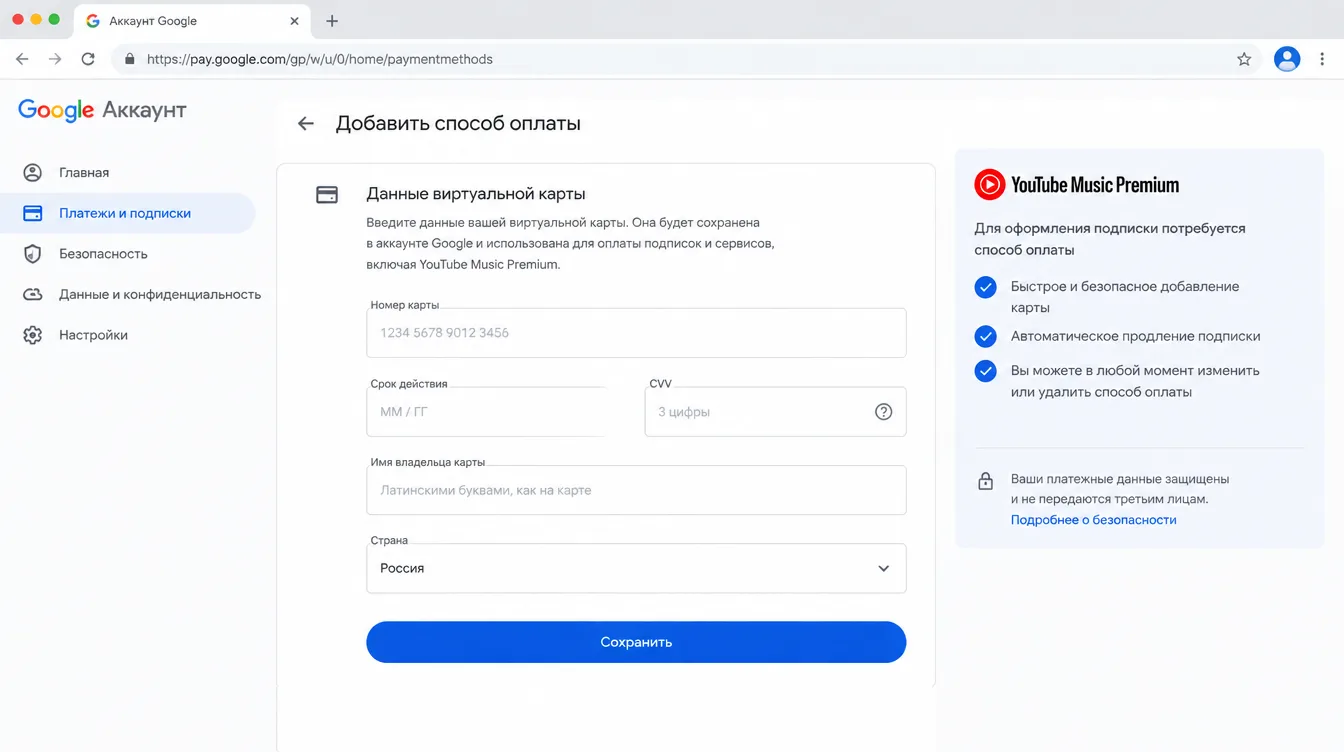Click the card icon beside Платежи и подписки

[x=33, y=213]
